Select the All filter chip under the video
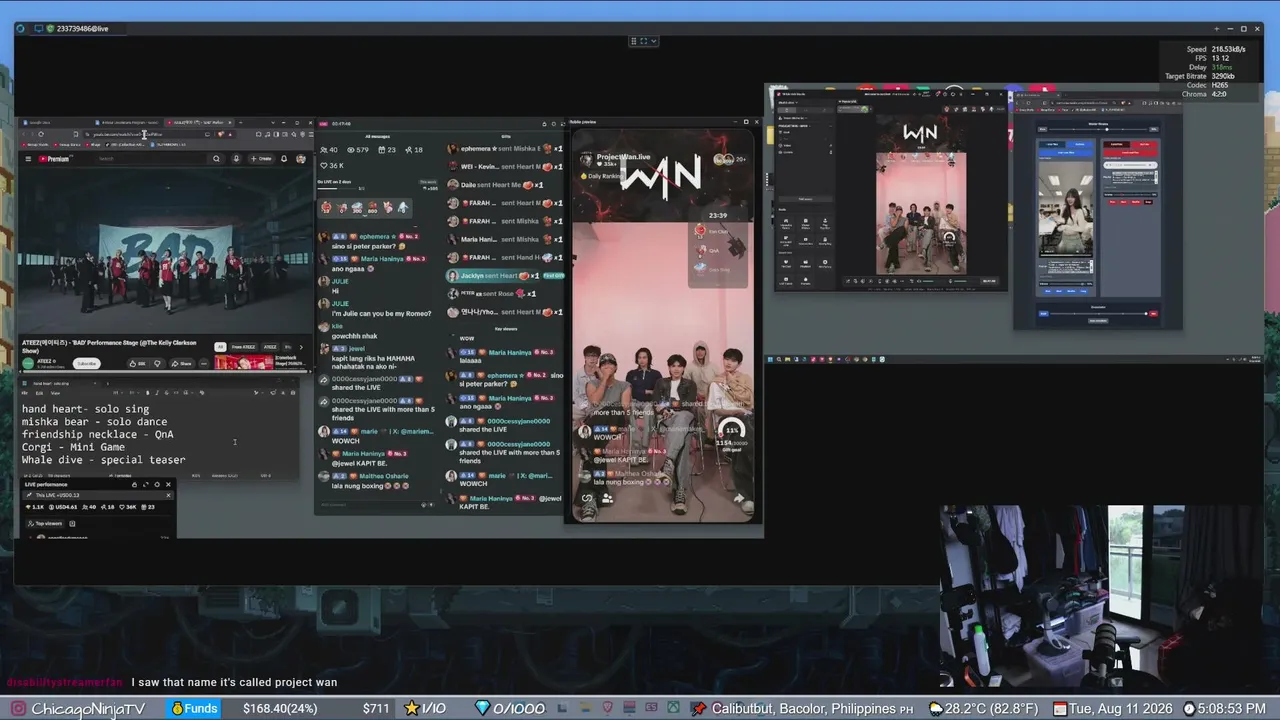 pyautogui.click(x=221, y=347)
